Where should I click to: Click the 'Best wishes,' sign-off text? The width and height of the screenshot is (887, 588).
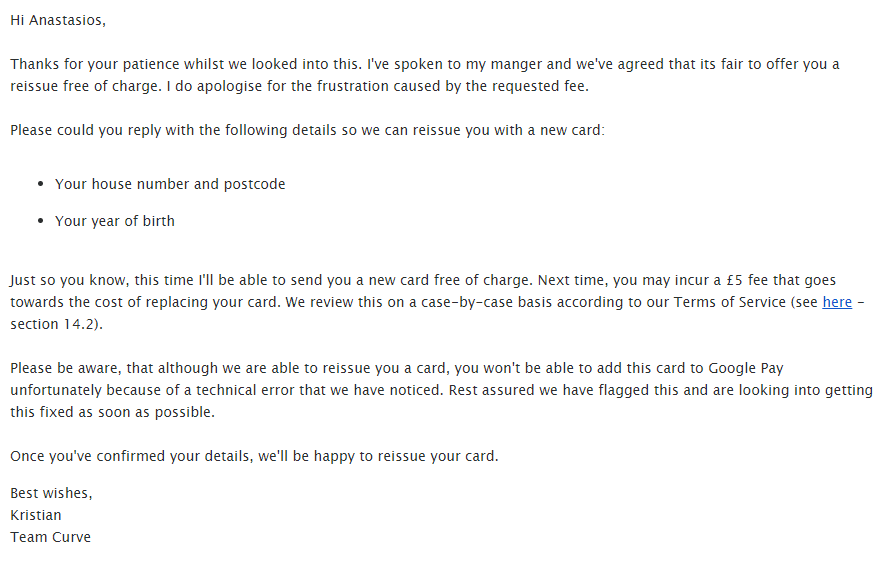51,493
